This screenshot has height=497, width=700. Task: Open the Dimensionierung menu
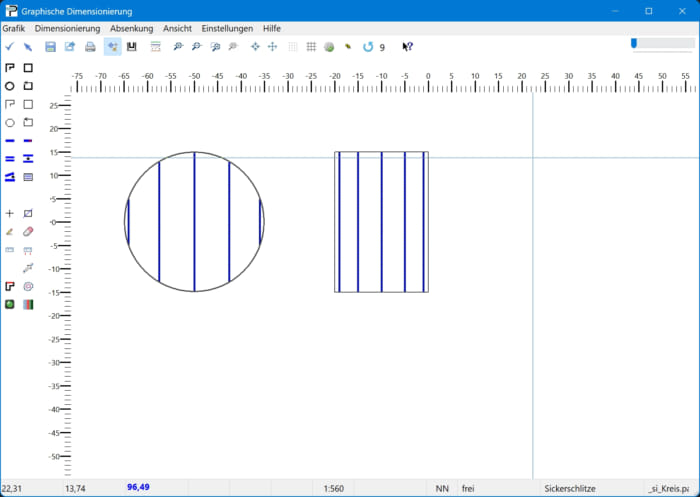coord(67,29)
